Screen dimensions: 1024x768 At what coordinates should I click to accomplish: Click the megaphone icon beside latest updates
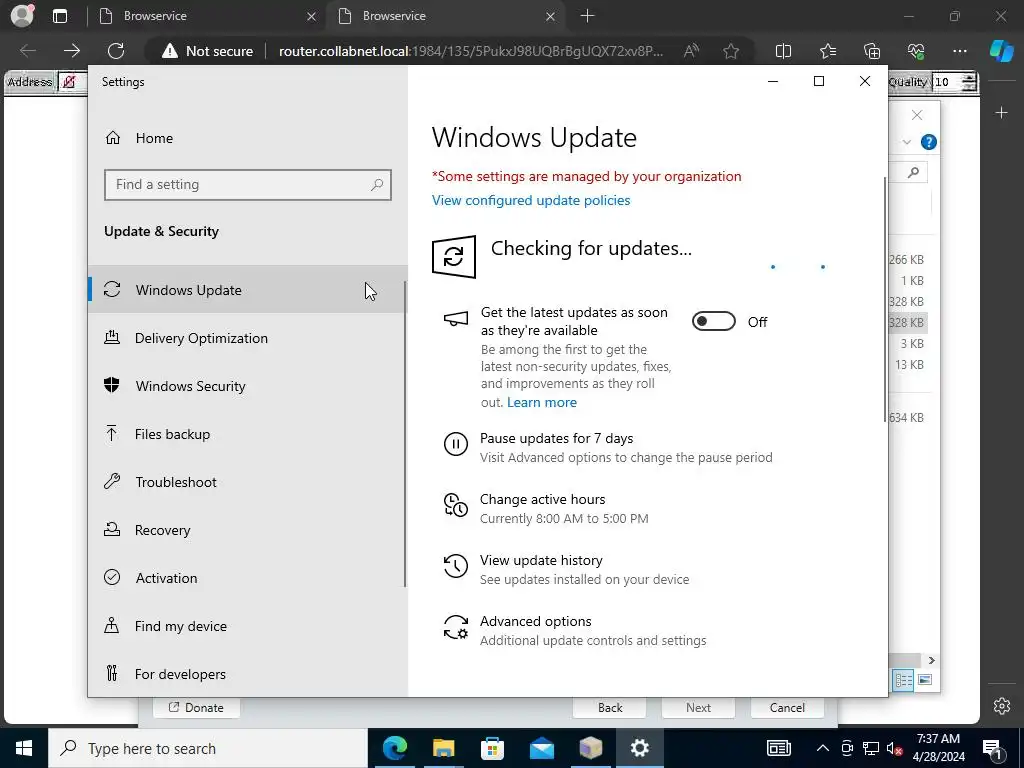click(456, 319)
